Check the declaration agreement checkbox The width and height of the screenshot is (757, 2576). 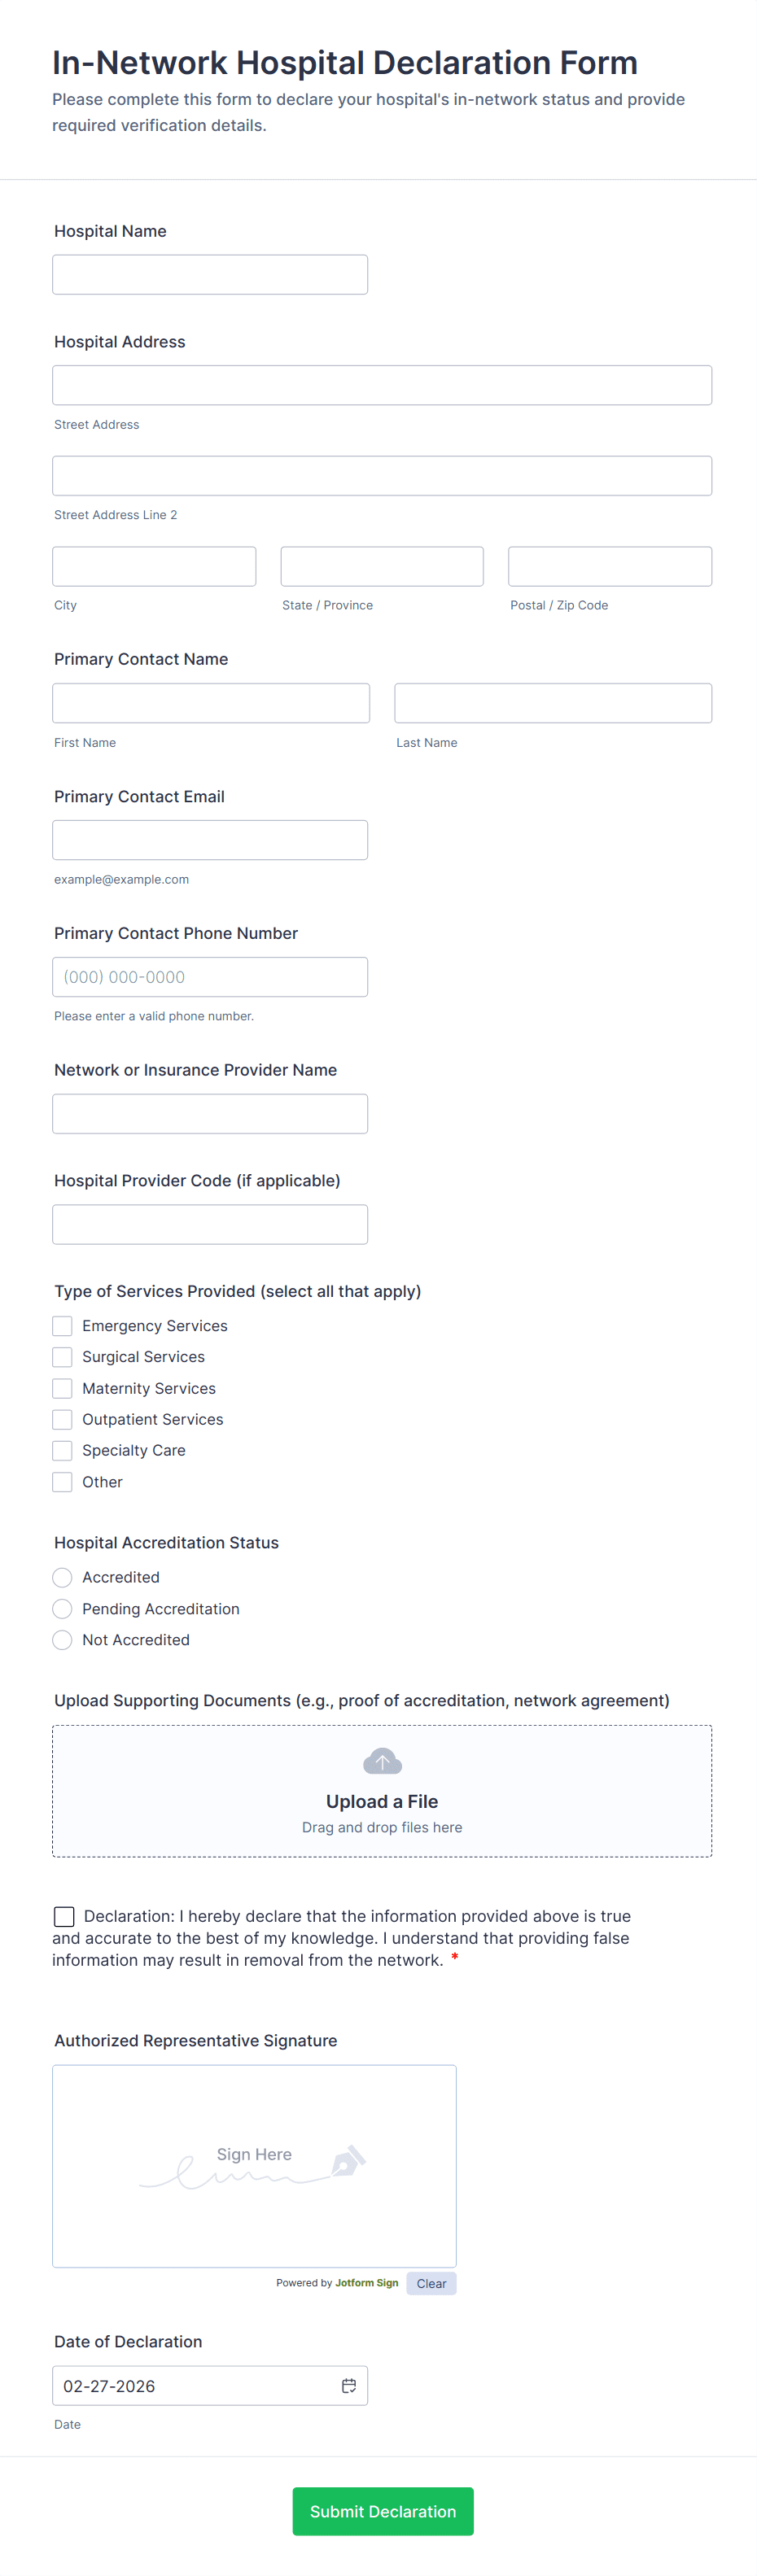click(64, 1916)
